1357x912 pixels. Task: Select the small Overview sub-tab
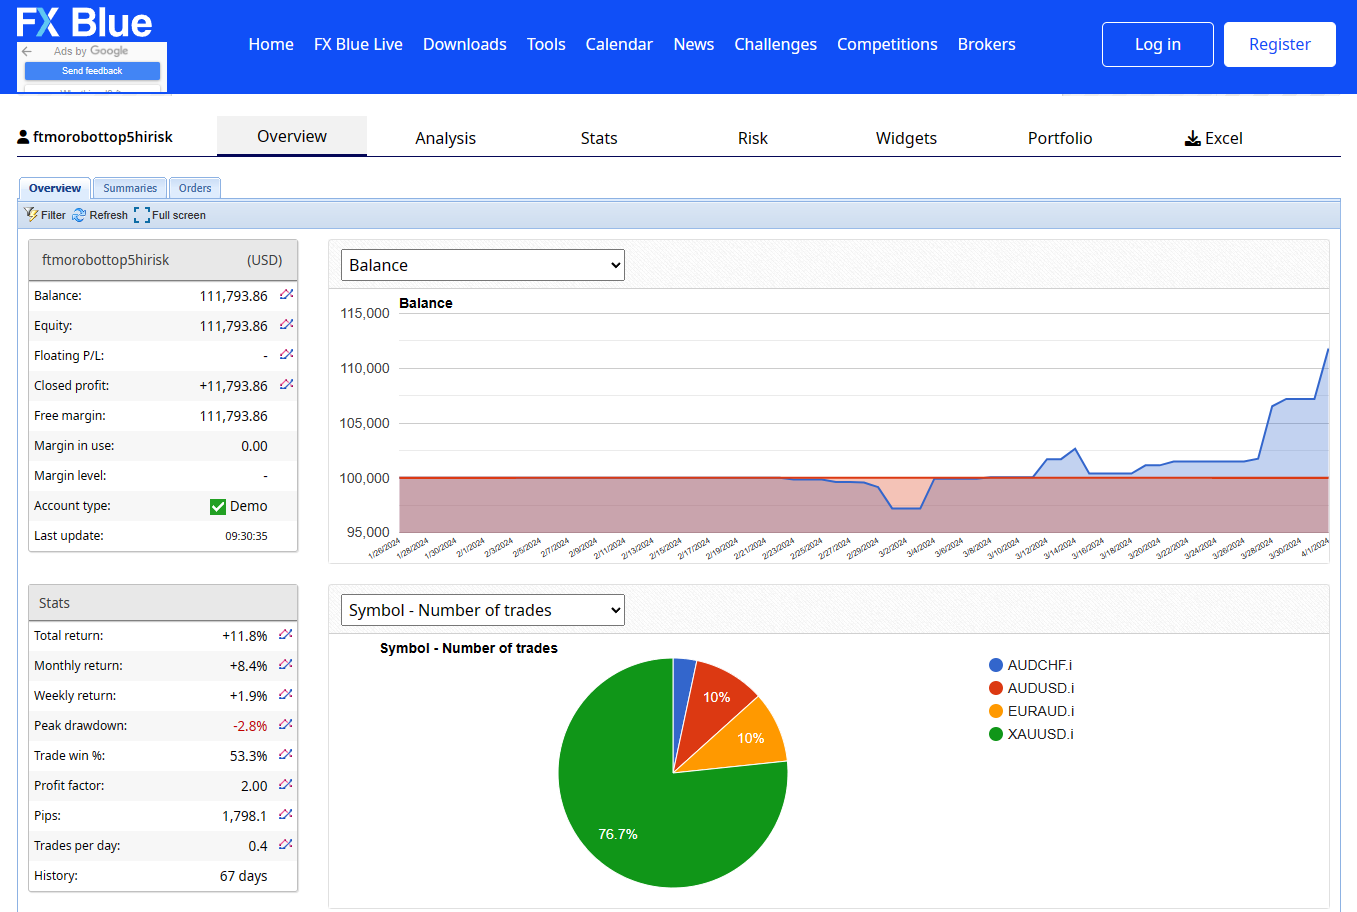(55, 188)
